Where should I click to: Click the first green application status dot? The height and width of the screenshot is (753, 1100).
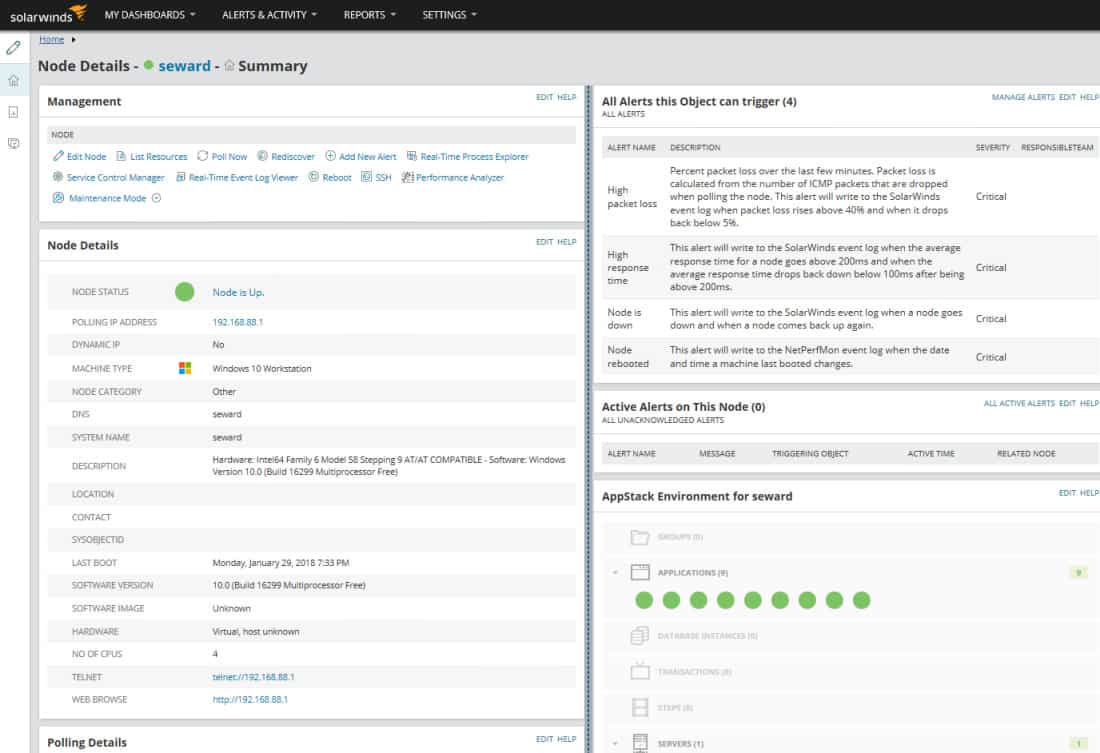pos(644,600)
